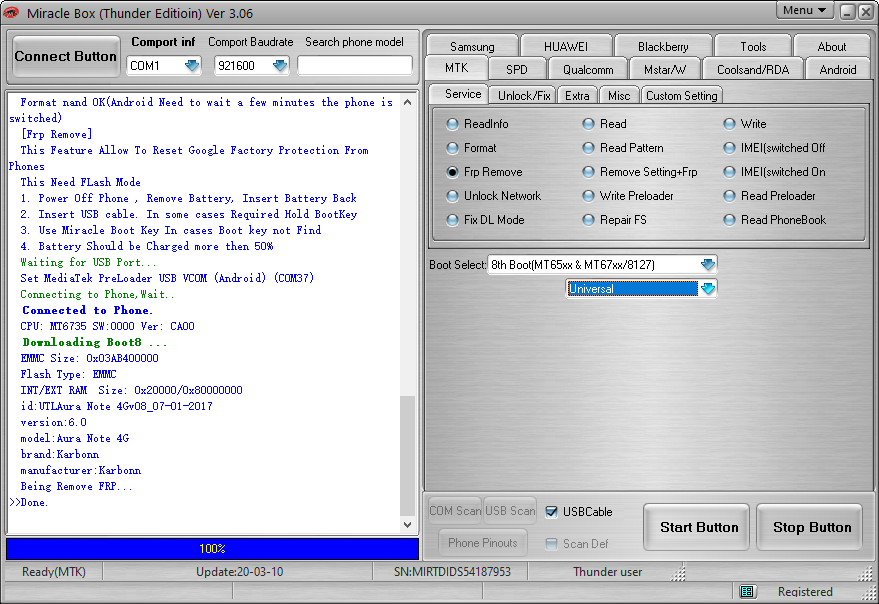Tick the Scan Def checkbox
This screenshot has height=604, width=879.
(552, 543)
